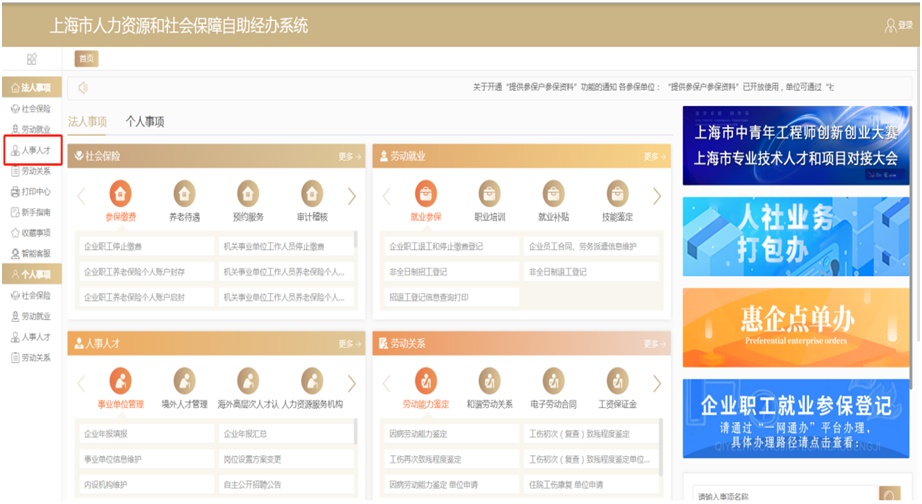The width and height of the screenshot is (922, 504).
Task: Click the 工资保证金 icon
Action: click(x=617, y=382)
